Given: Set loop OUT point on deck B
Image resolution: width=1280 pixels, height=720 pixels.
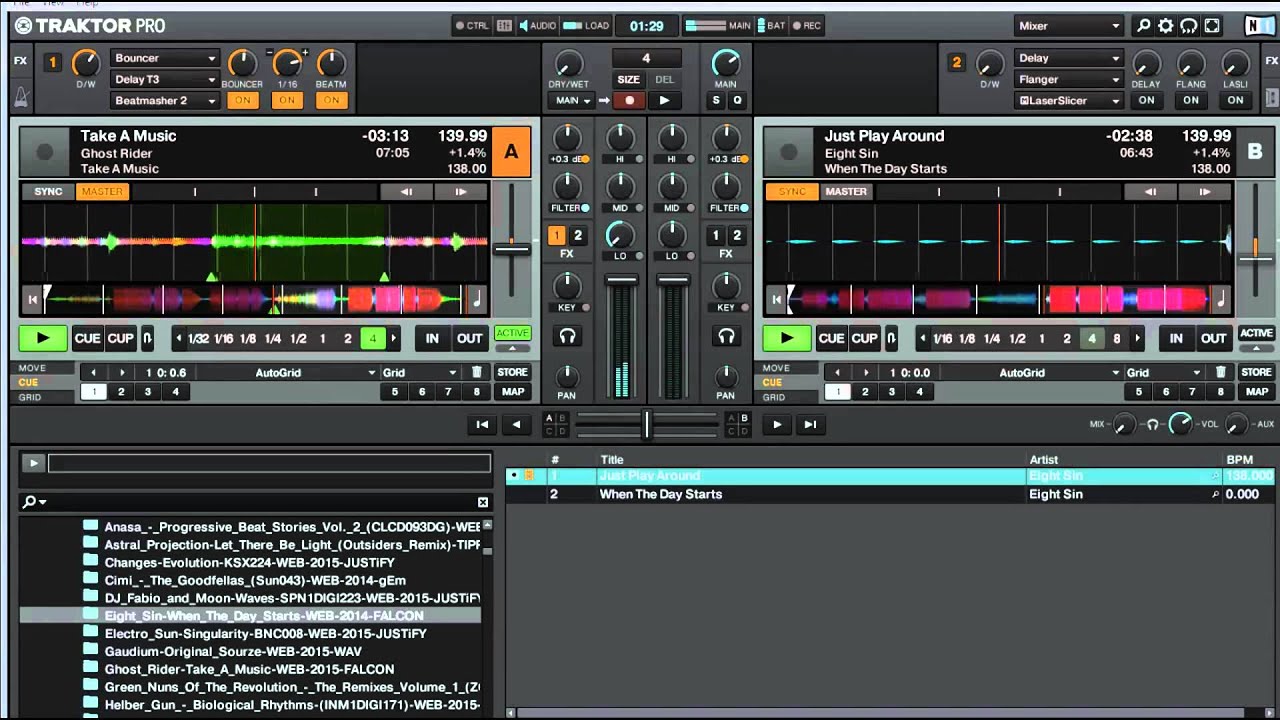Looking at the screenshot, I should pos(1213,338).
